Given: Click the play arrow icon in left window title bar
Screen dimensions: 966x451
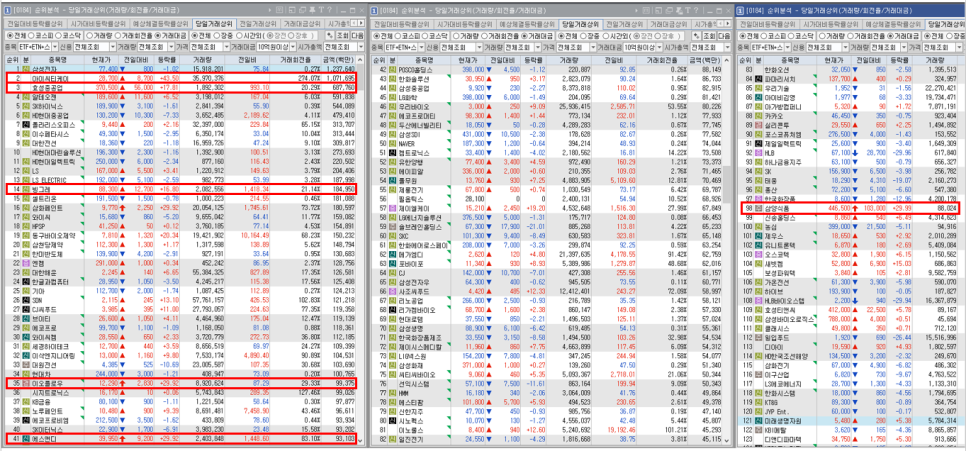Looking at the screenshot, I should point(270,10).
